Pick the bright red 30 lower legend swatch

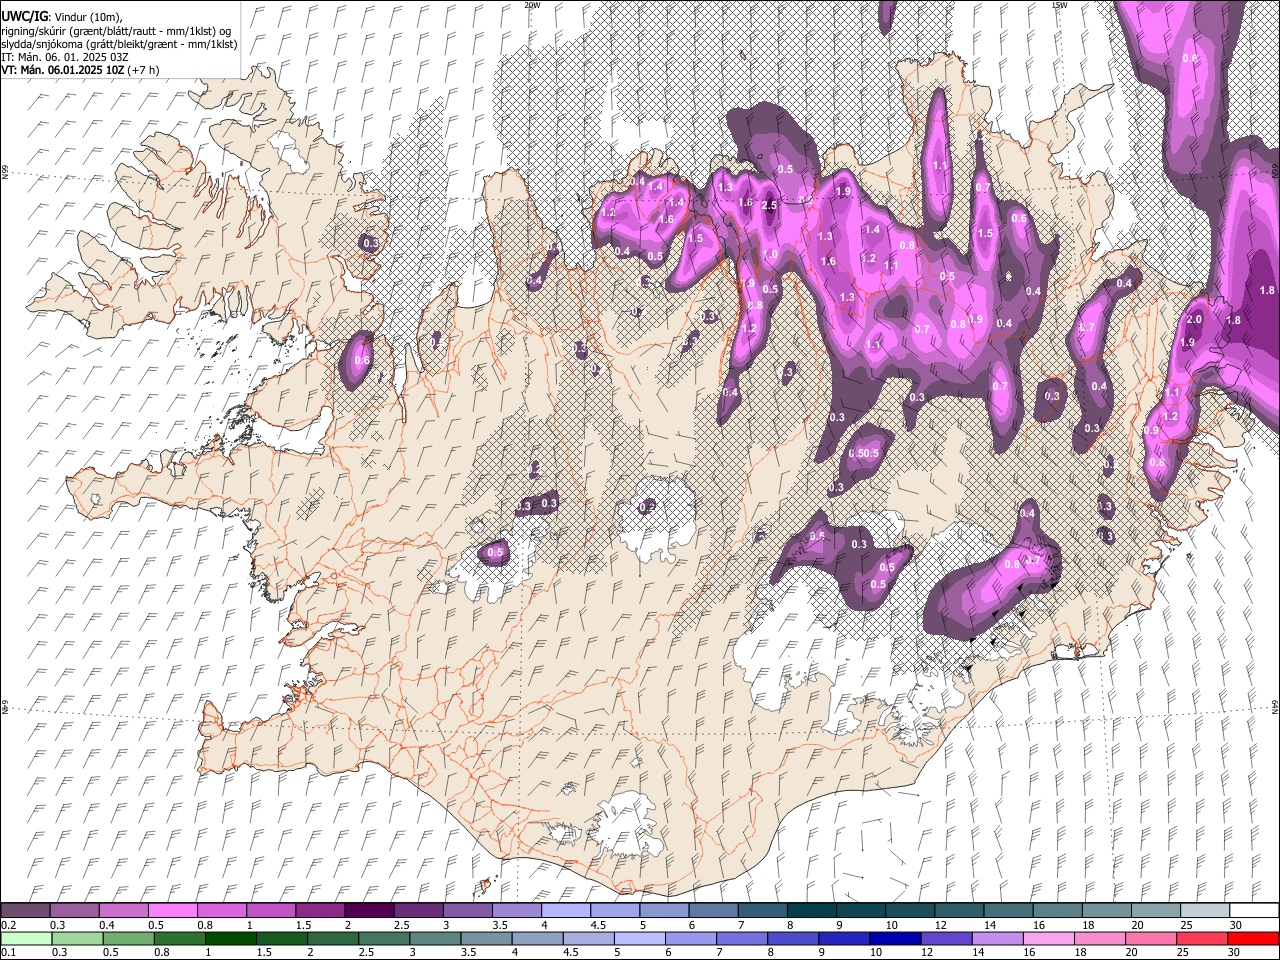coord(1254,938)
